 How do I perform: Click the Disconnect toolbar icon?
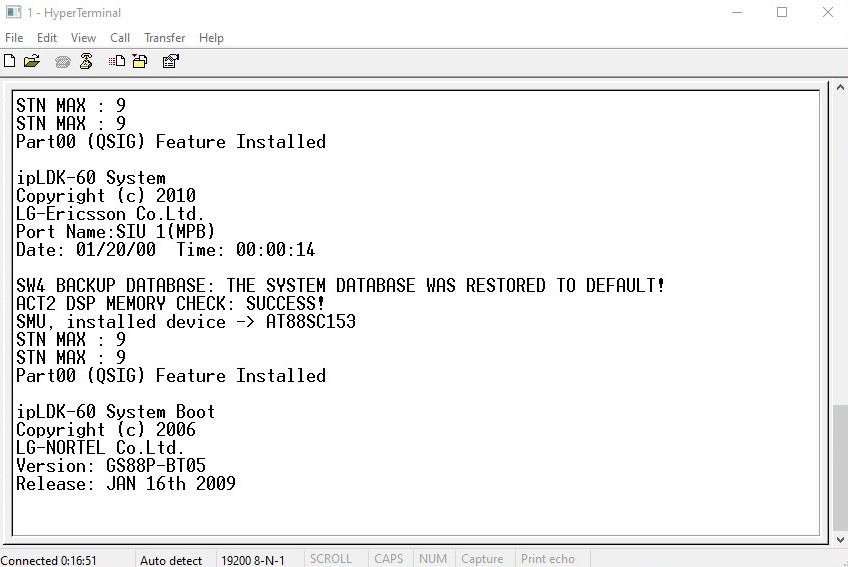click(86, 61)
